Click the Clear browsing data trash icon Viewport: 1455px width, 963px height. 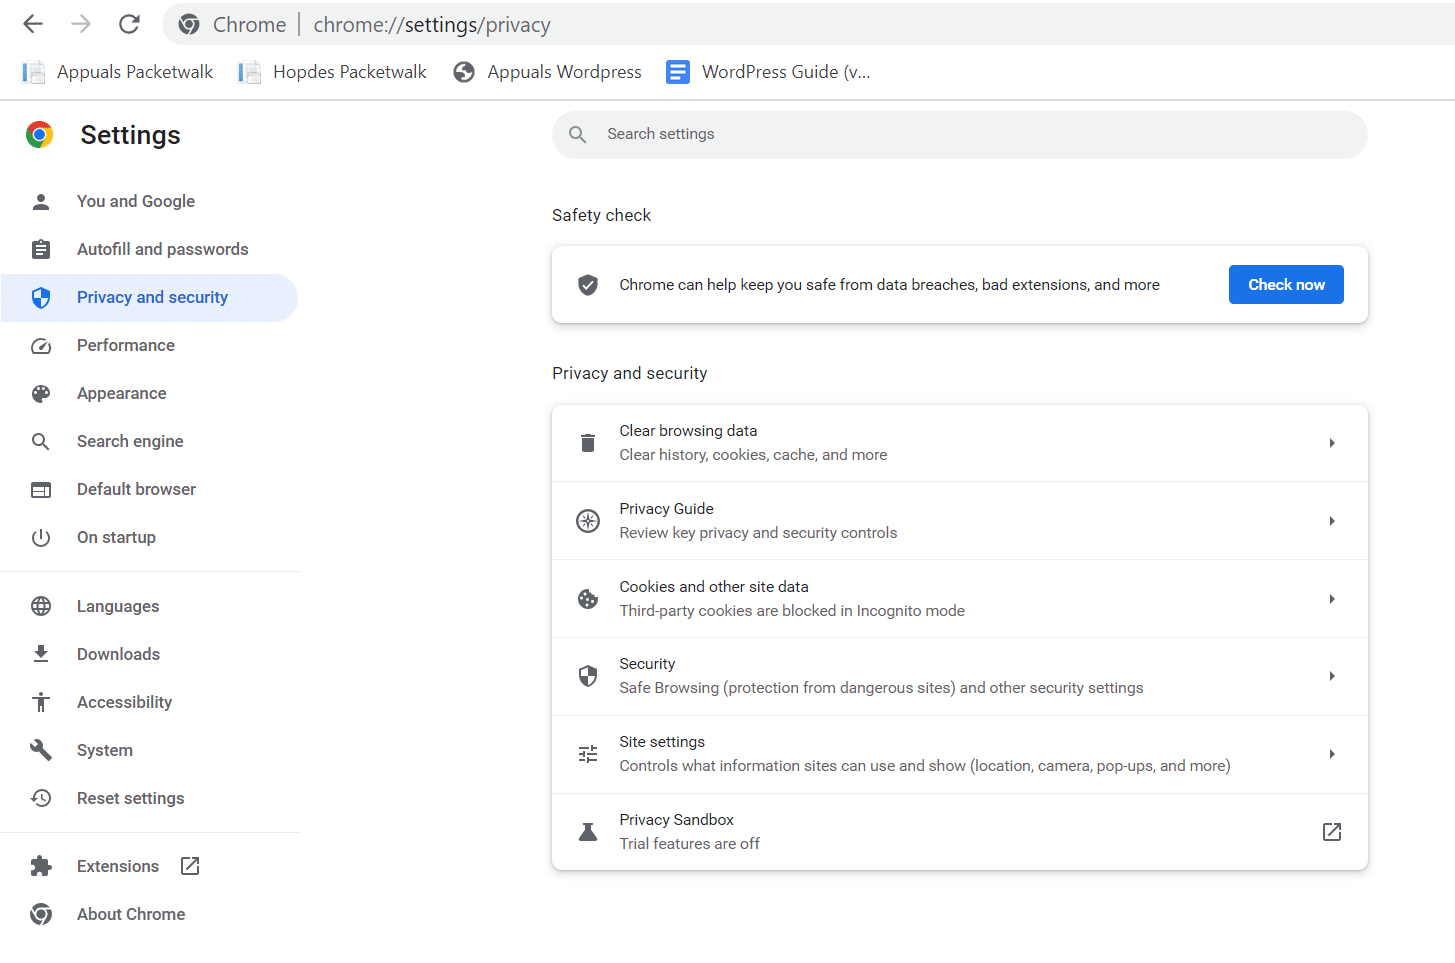588,443
